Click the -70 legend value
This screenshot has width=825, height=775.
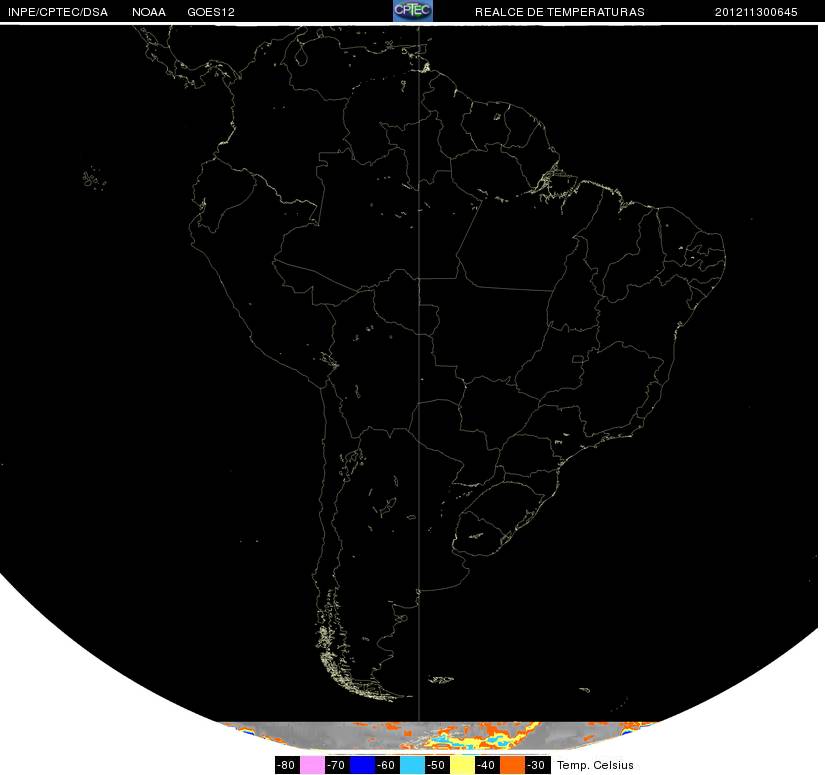[337, 765]
